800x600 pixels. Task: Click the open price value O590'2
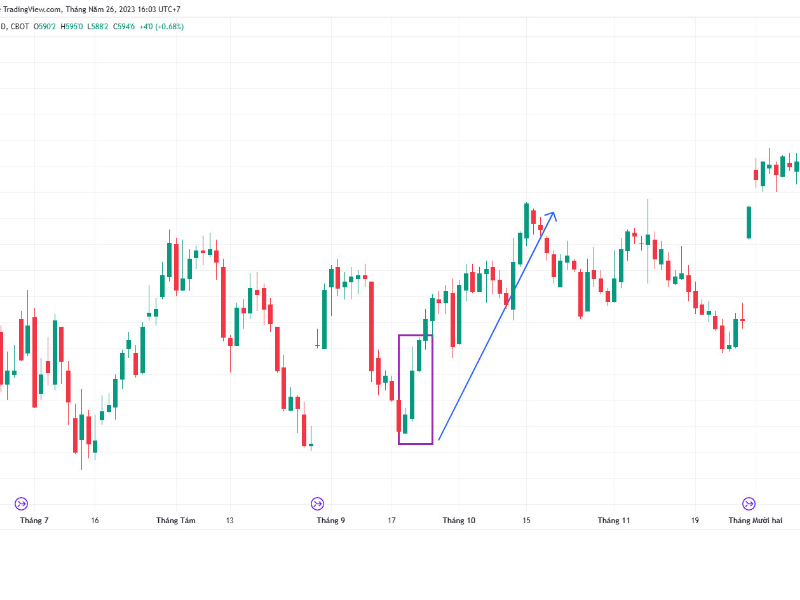click(45, 26)
